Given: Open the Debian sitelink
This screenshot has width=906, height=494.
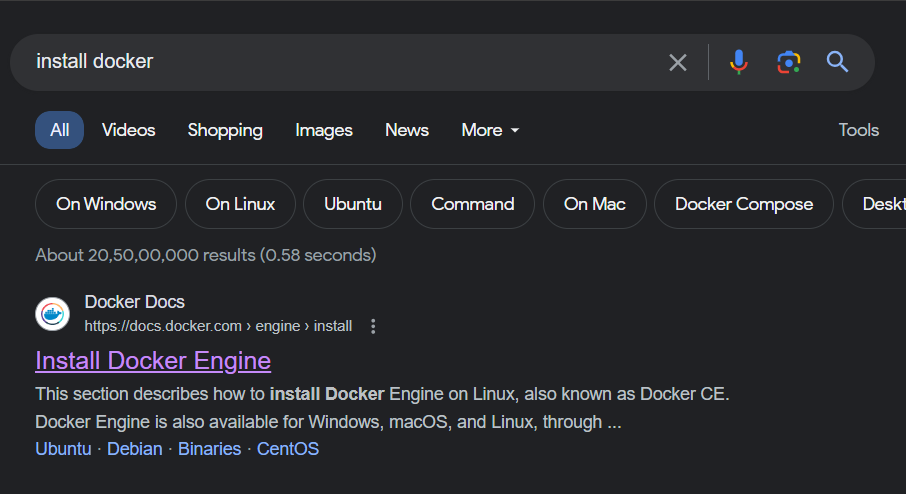Looking at the screenshot, I should [135, 449].
